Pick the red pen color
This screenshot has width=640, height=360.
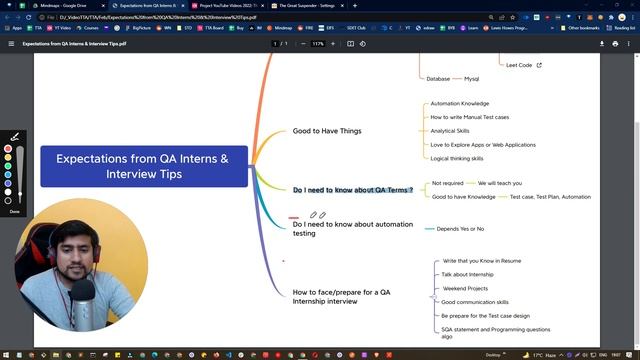(8, 149)
